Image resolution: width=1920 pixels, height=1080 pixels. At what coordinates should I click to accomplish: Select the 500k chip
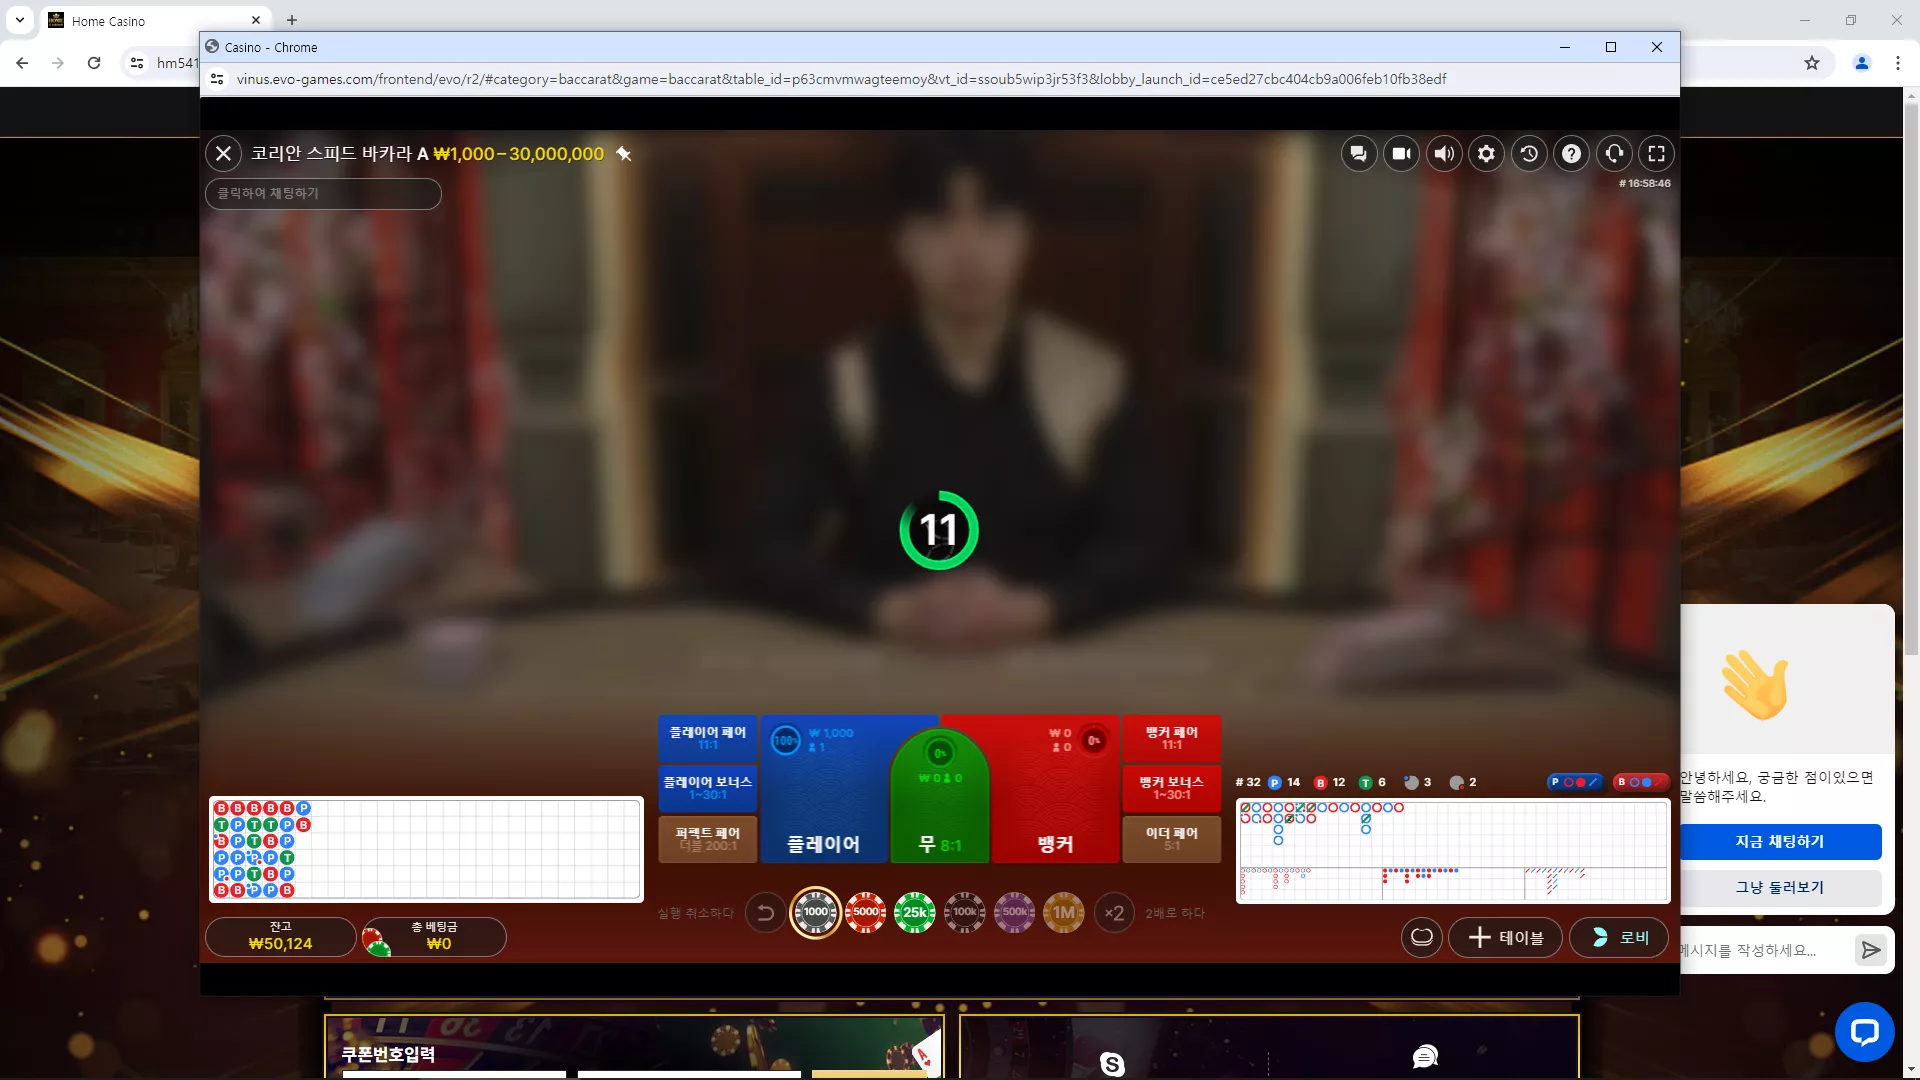click(1014, 912)
